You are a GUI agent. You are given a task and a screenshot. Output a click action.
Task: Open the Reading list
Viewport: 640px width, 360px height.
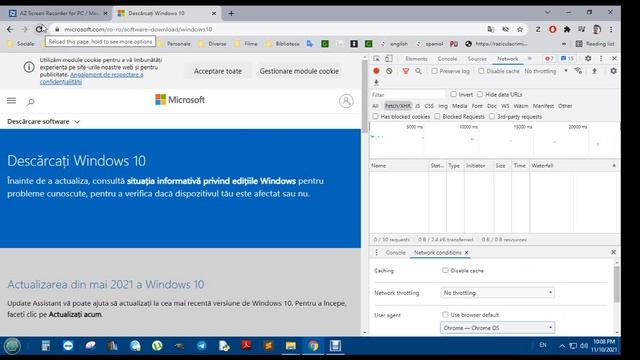coord(595,44)
